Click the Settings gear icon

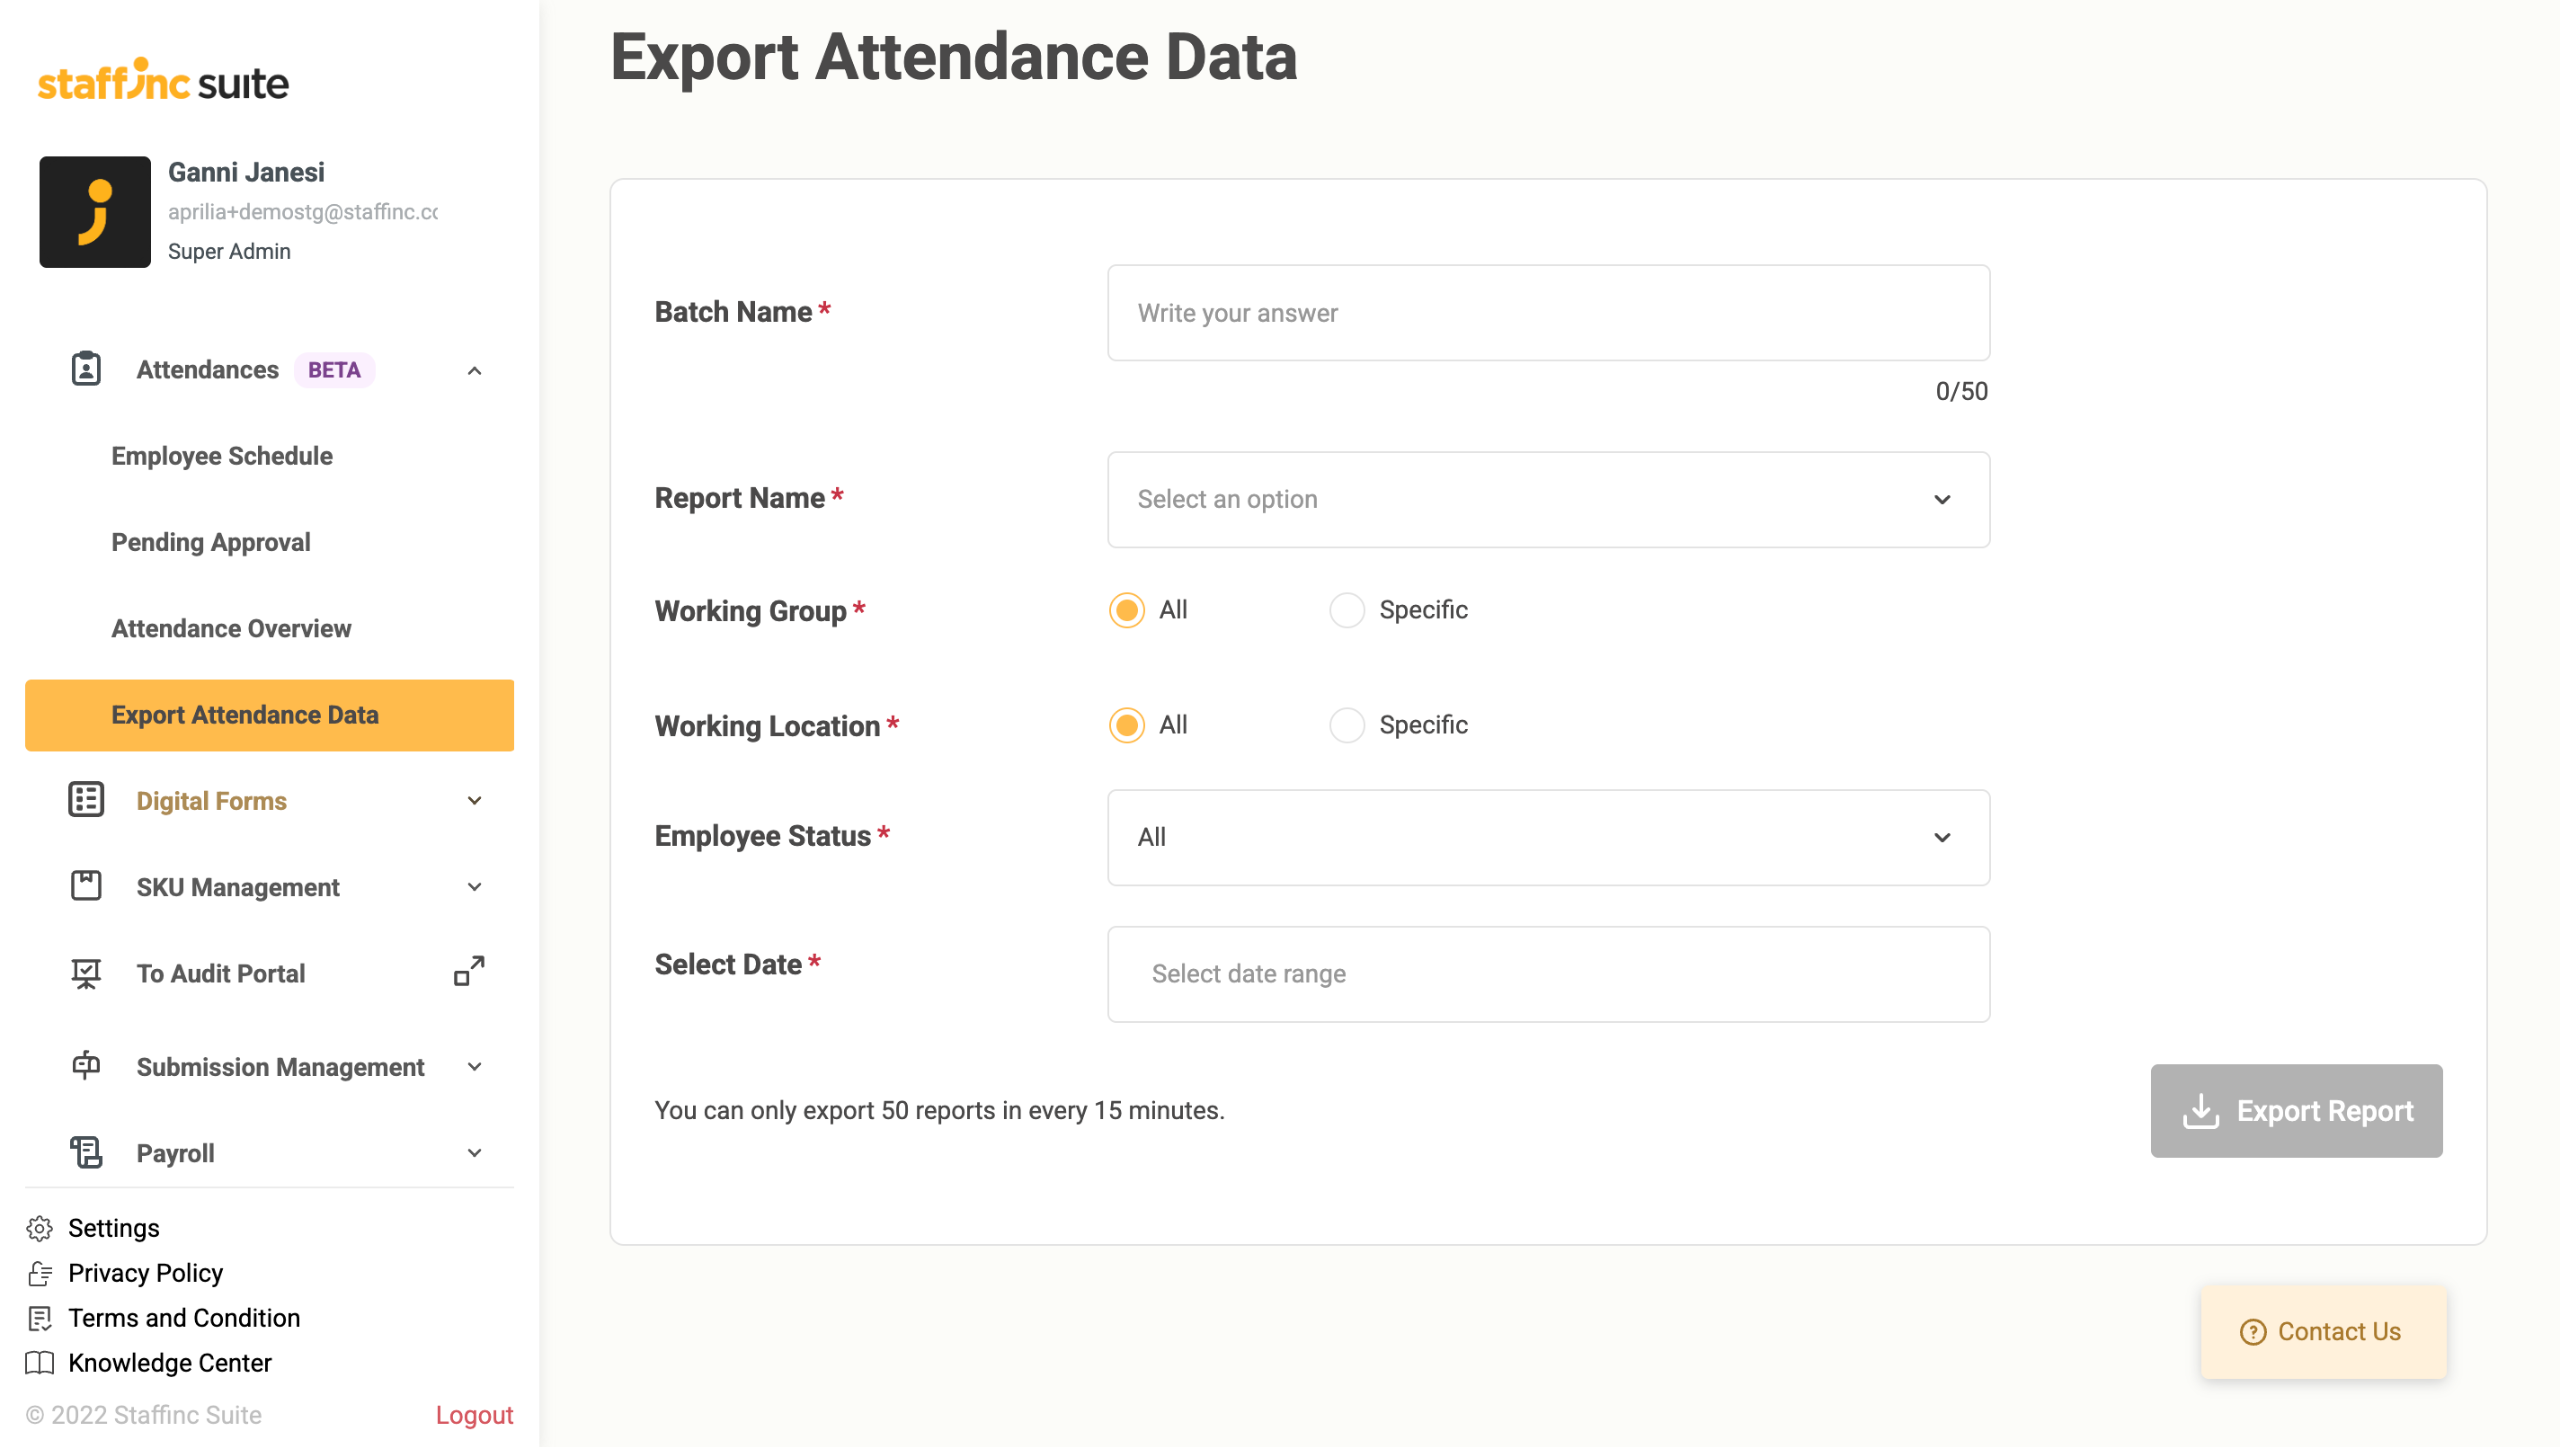point(40,1228)
